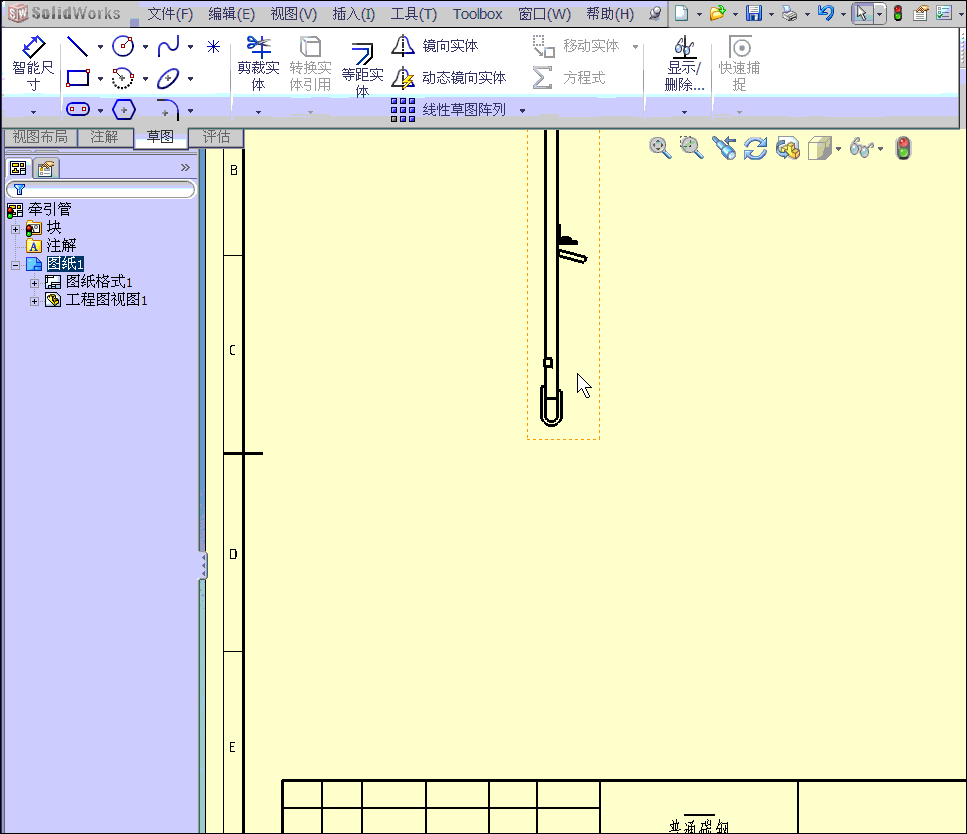Open the Linear Sketch Pattern dropdown arrow
This screenshot has height=834, width=967.
522,111
